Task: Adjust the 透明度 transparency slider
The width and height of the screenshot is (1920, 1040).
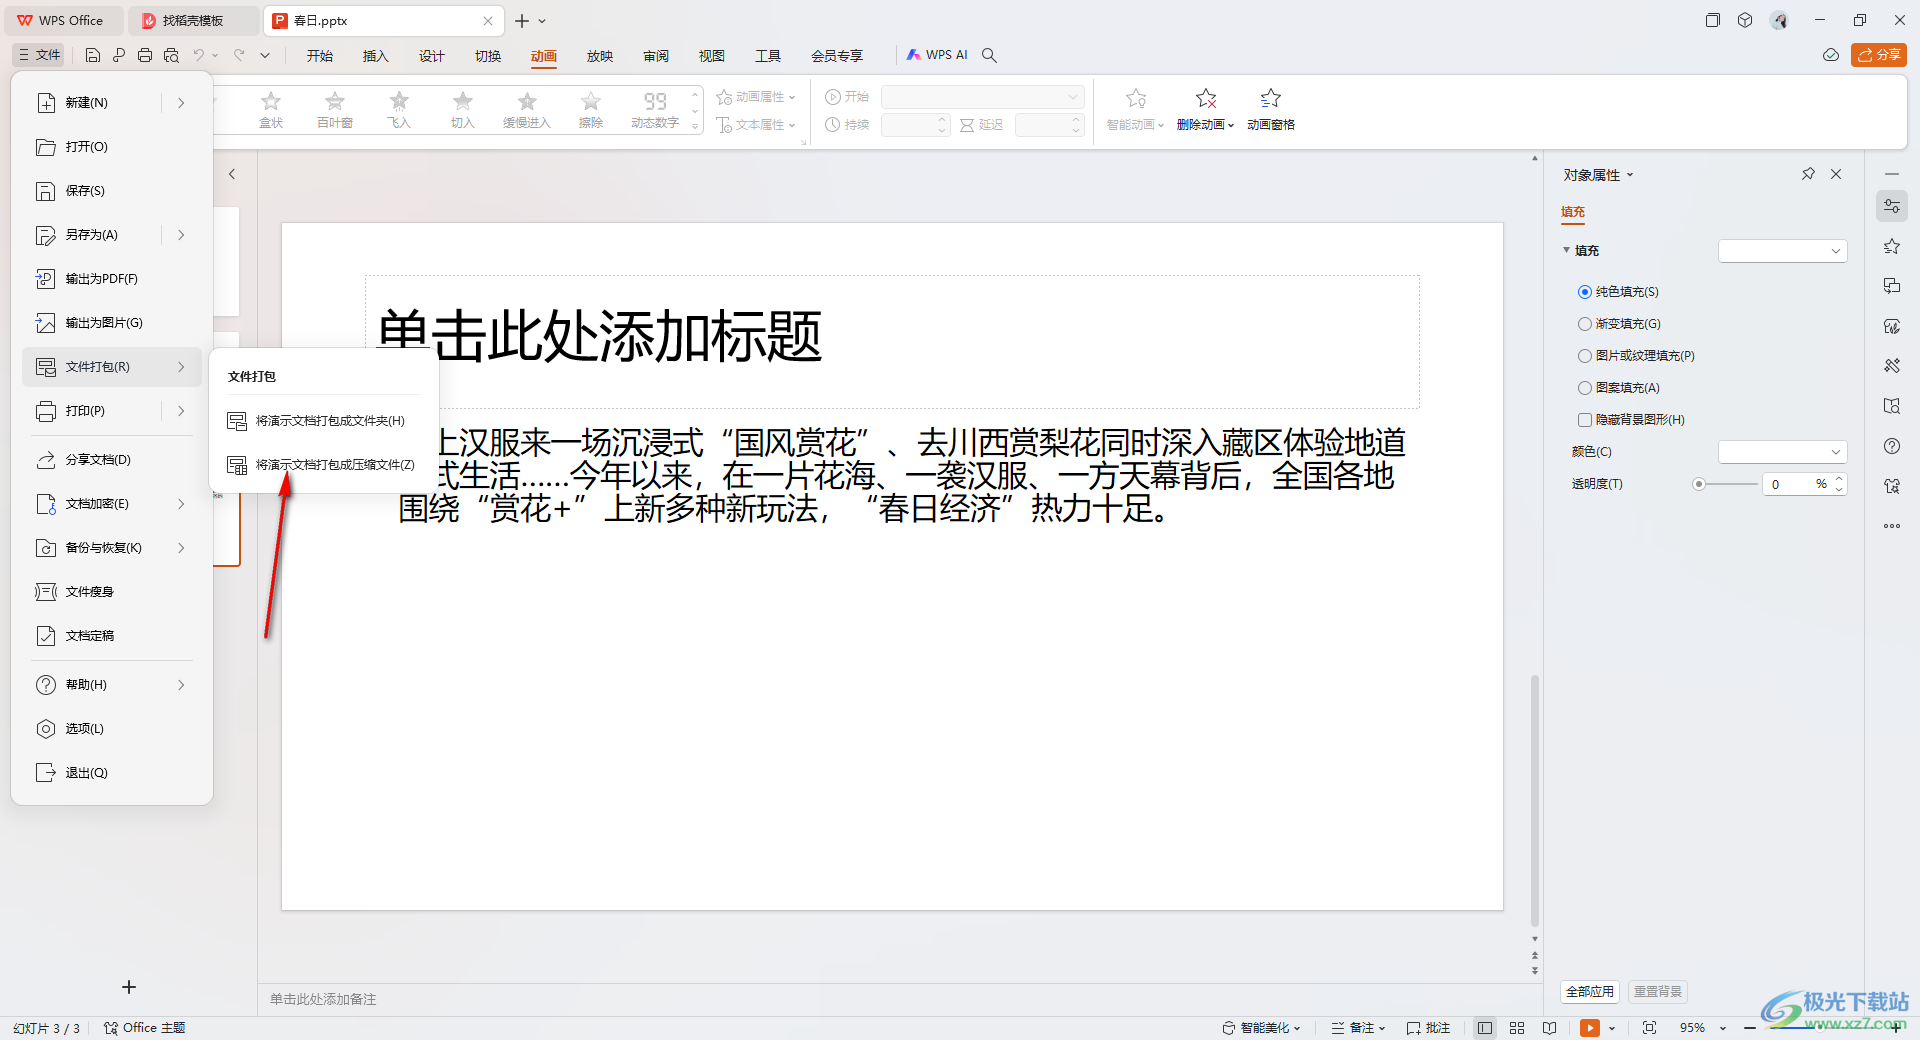Action: [1699, 484]
